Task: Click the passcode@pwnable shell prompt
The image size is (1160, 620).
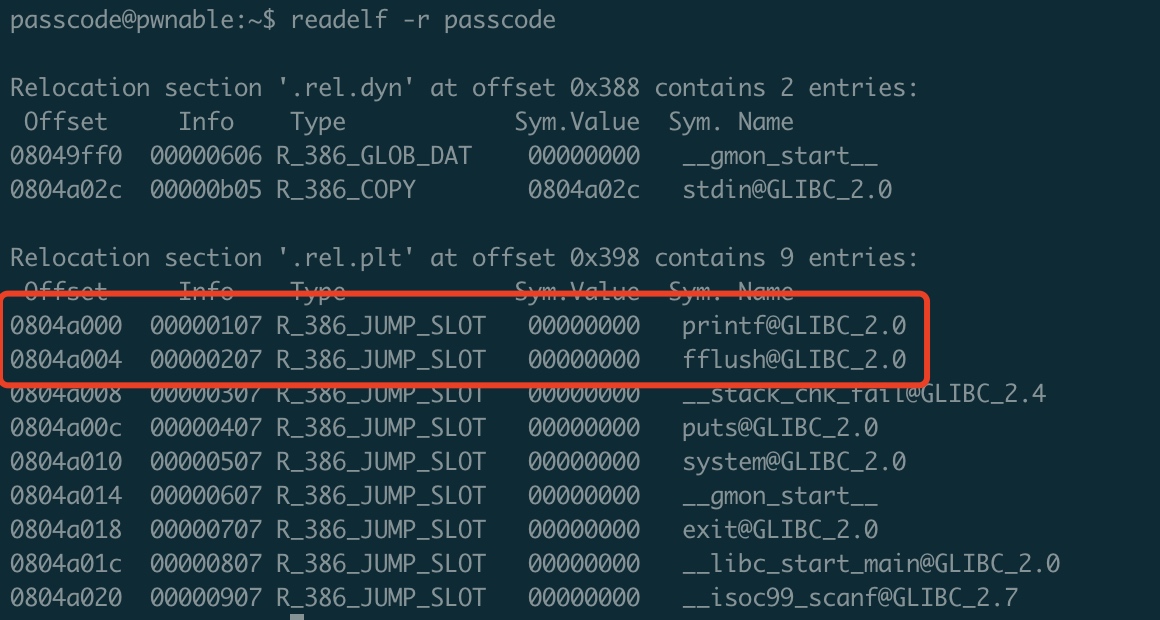Action: click(x=137, y=20)
